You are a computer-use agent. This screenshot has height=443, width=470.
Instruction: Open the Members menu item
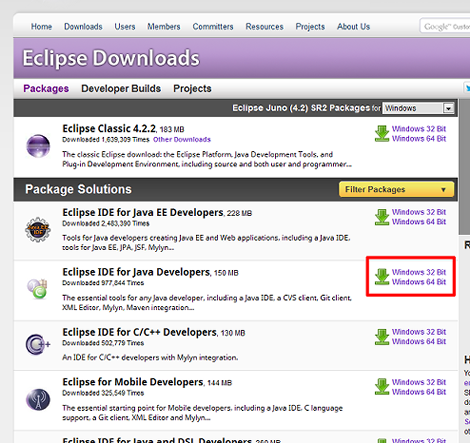pyautogui.click(x=164, y=27)
